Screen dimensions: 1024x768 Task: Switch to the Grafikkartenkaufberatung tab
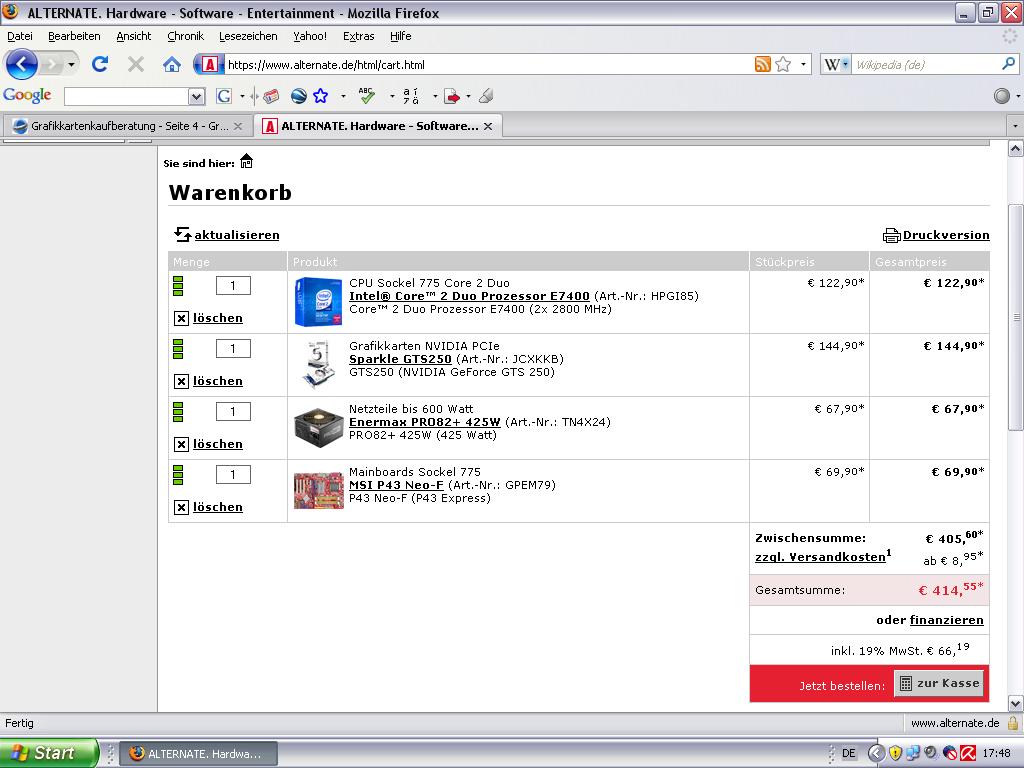pyautogui.click(x=127, y=126)
